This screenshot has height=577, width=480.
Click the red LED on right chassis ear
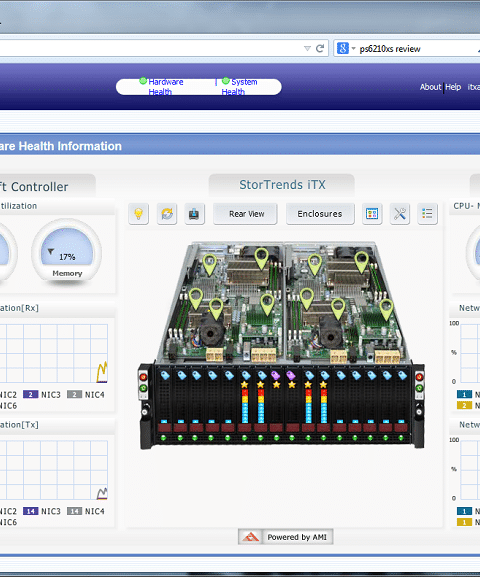point(419,376)
